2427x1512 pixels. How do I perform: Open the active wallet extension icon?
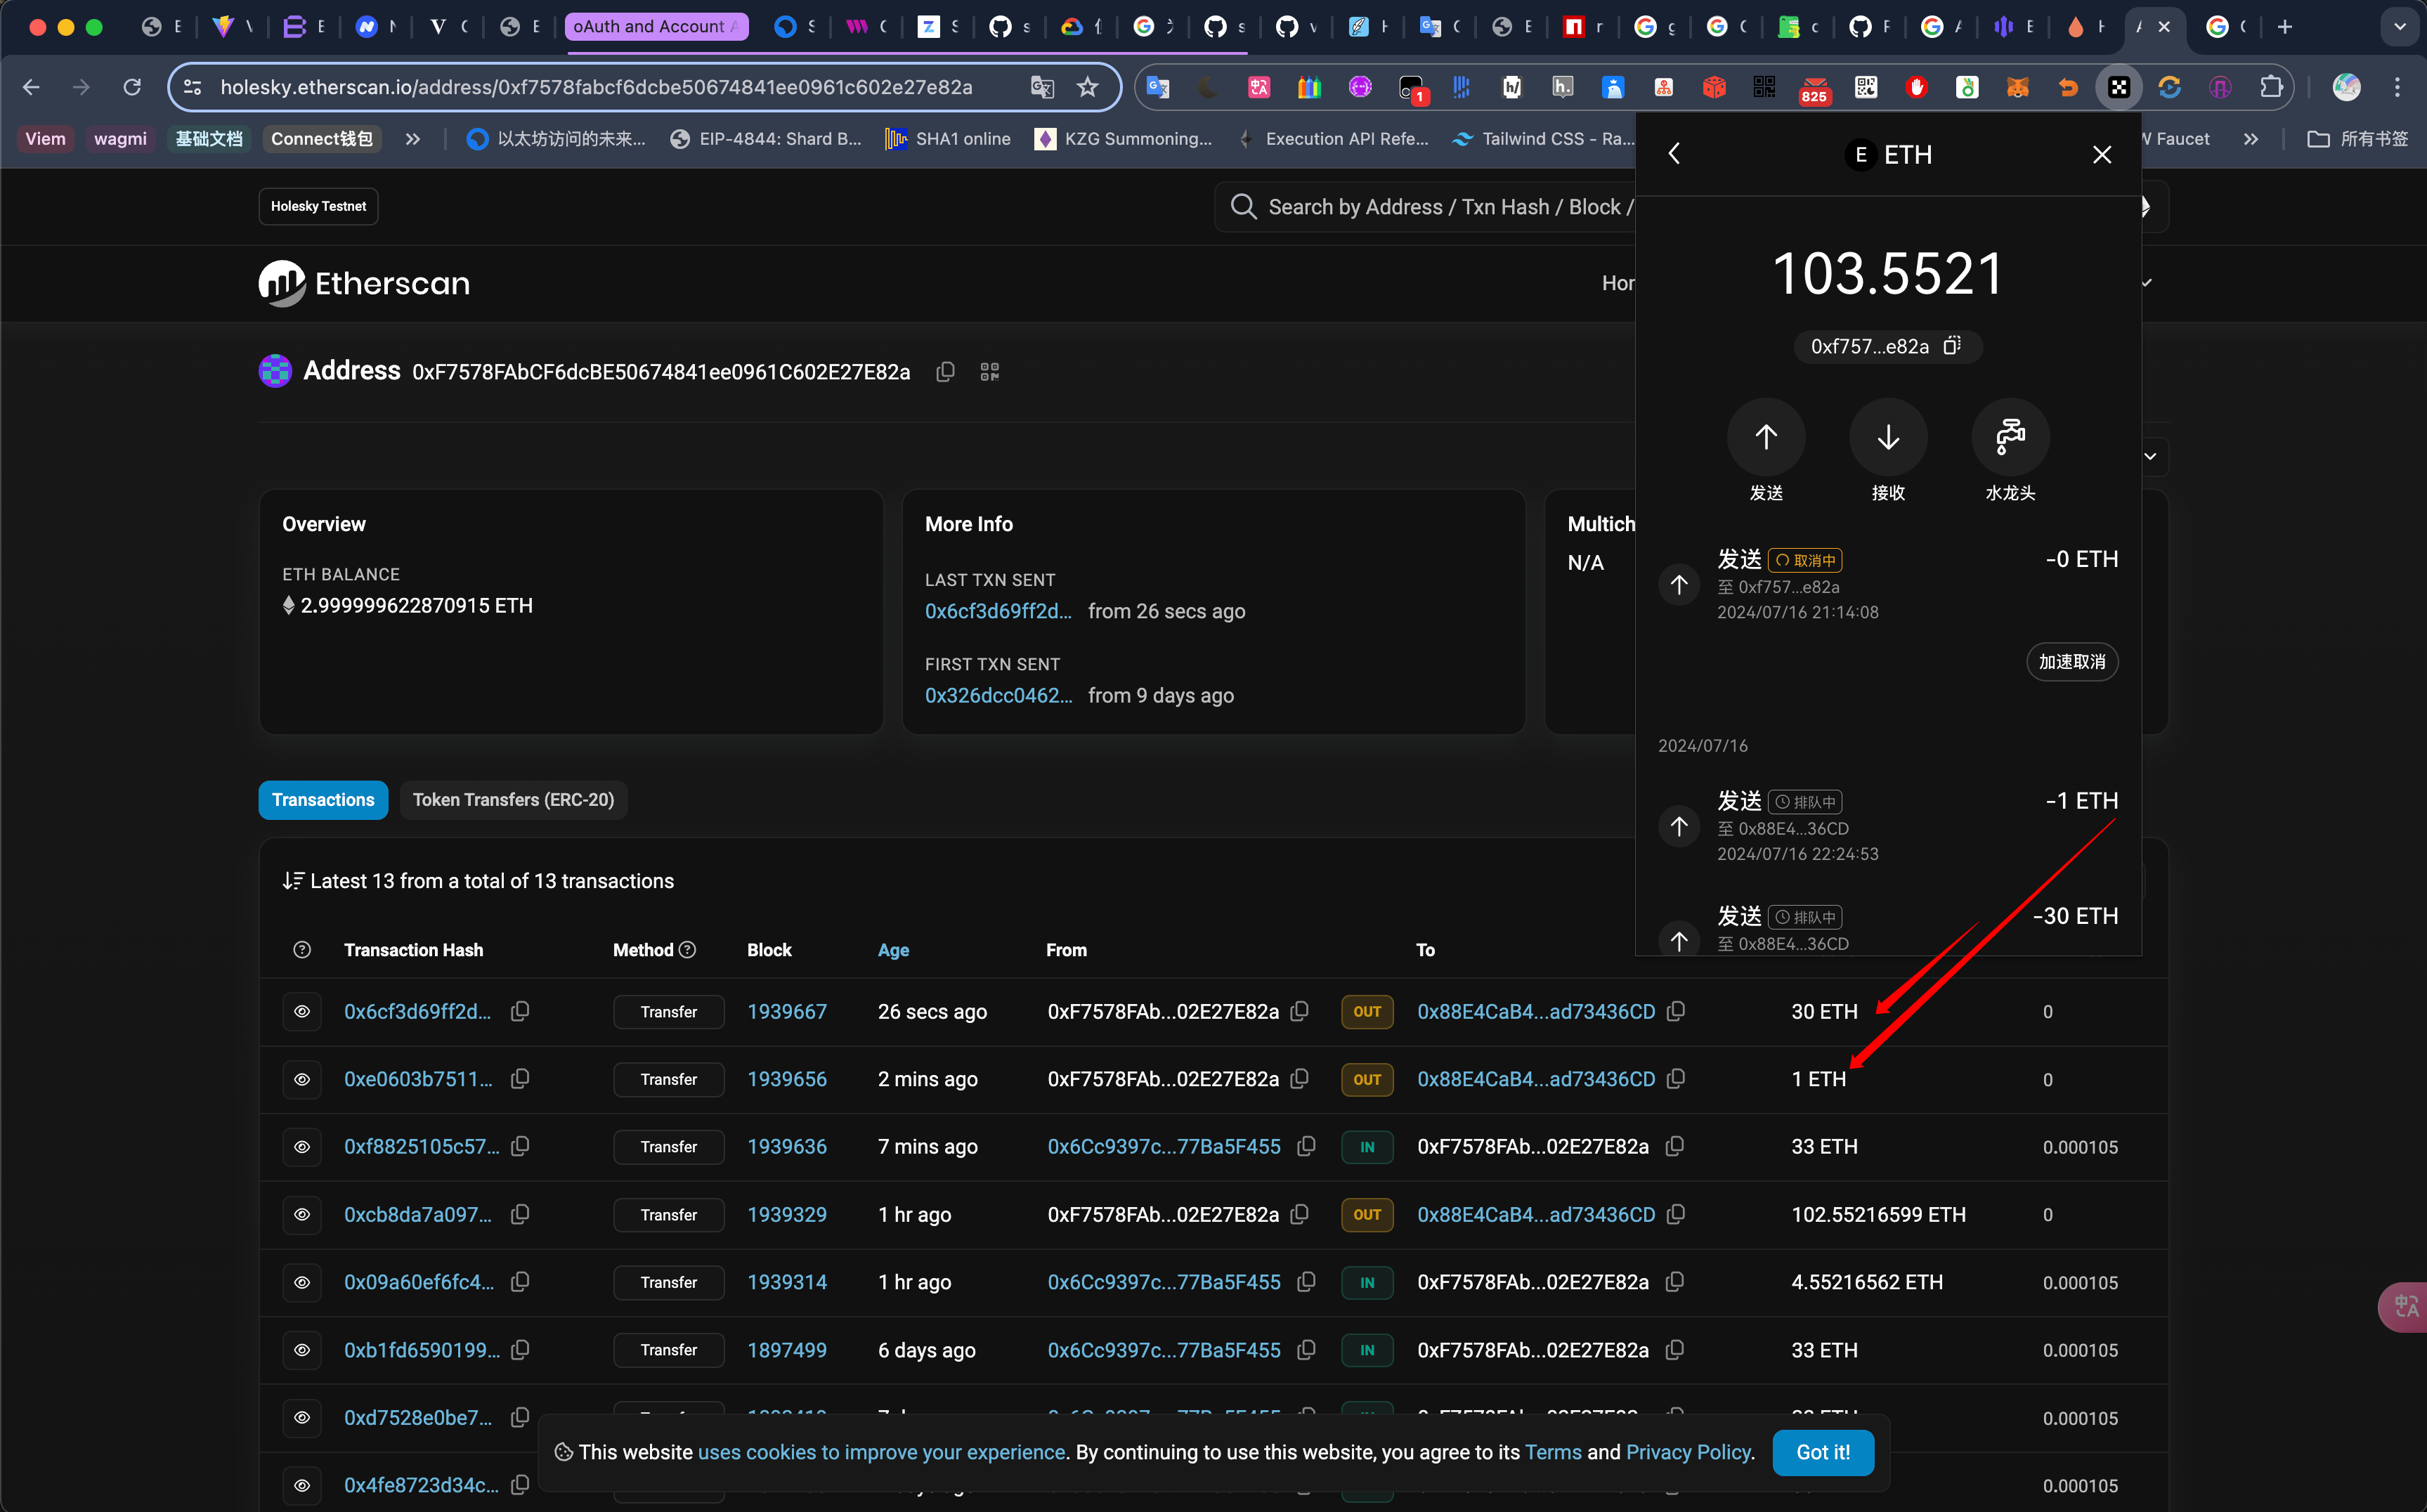(x=2118, y=87)
